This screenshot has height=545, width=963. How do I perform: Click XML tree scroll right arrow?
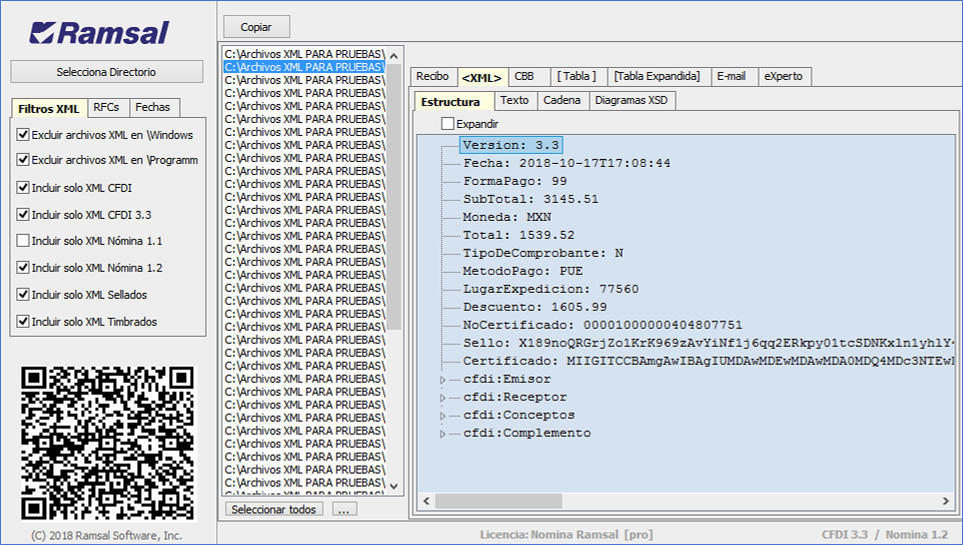[946, 501]
